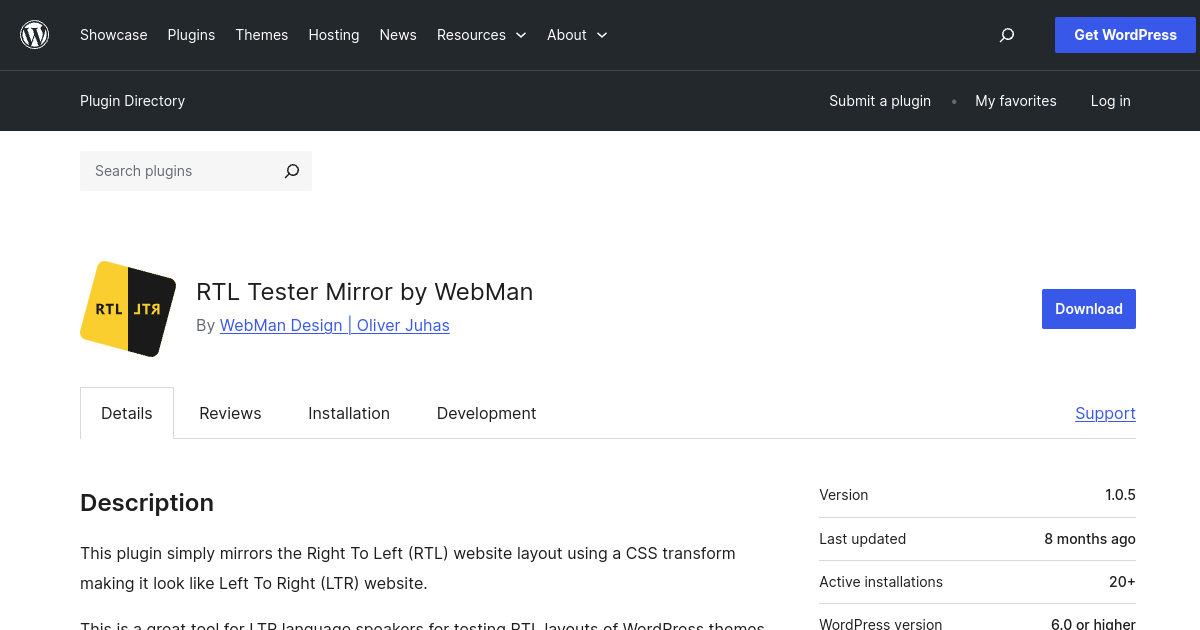1200x630 pixels.
Task: Open My favorites
Action: tap(1016, 101)
